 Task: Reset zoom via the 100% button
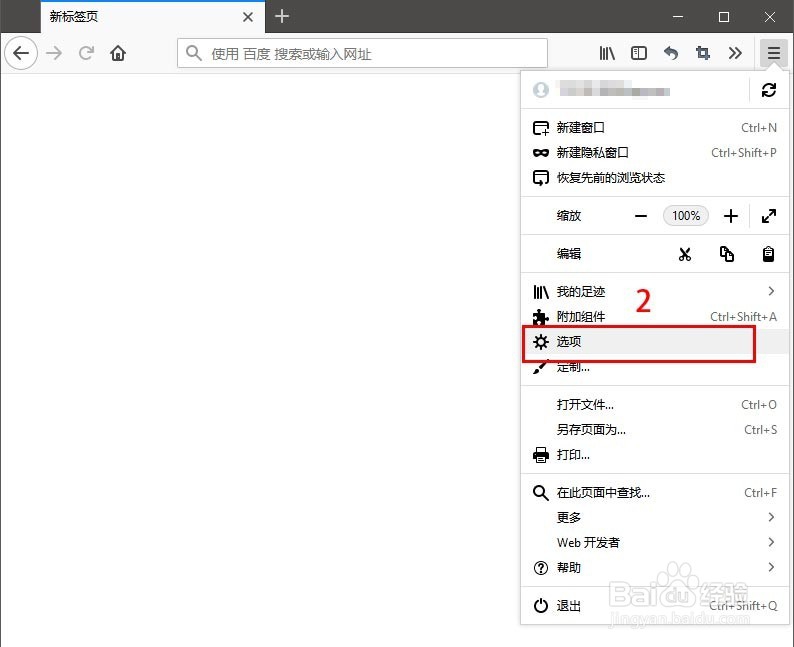[x=686, y=216]
